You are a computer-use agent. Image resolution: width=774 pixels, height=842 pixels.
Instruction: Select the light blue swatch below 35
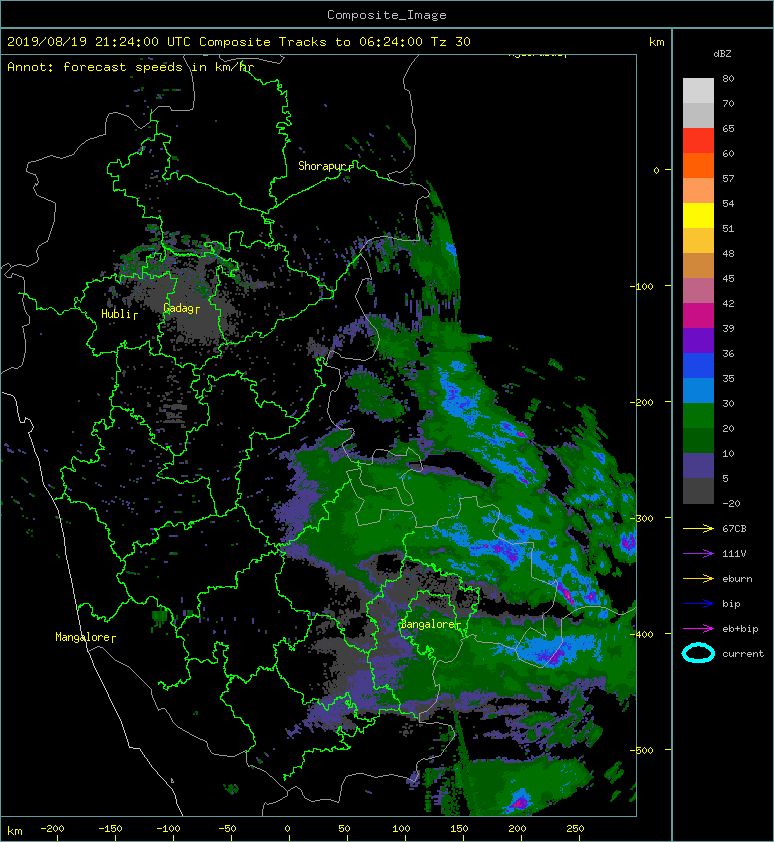pyautogui.click(x=698, y=391)
